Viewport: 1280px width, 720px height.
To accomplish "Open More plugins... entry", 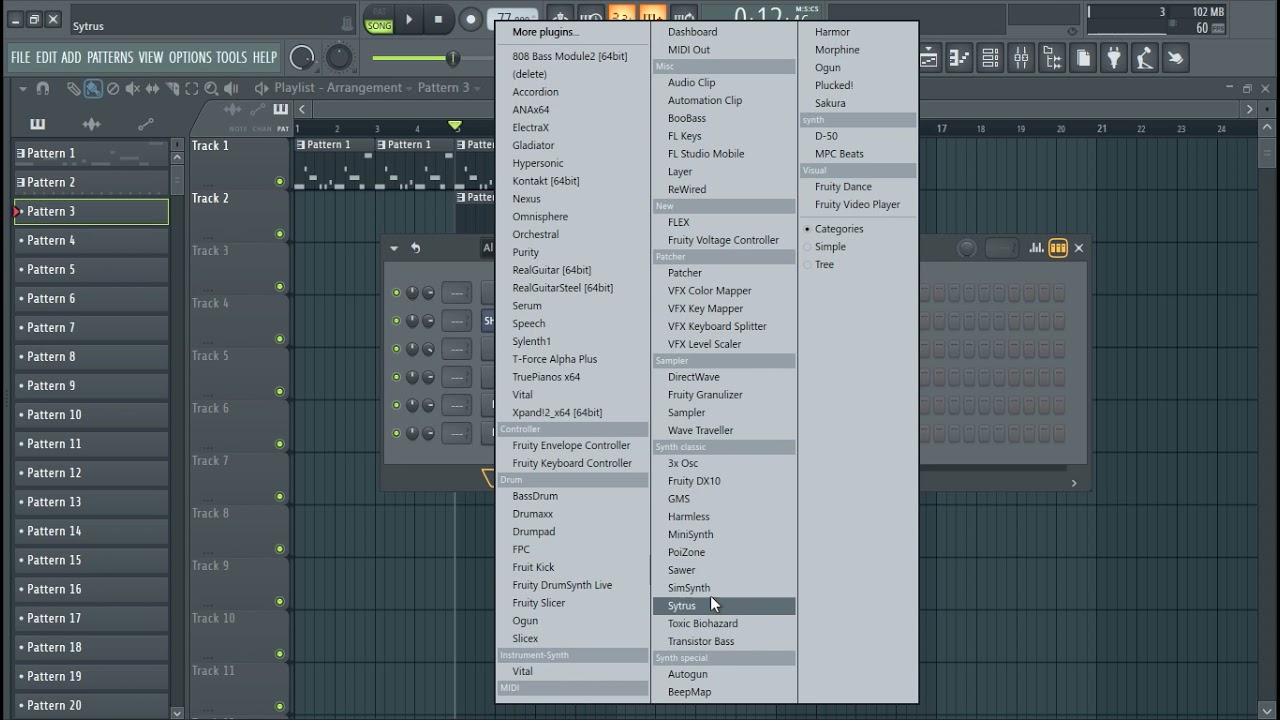I will point(546,32).
